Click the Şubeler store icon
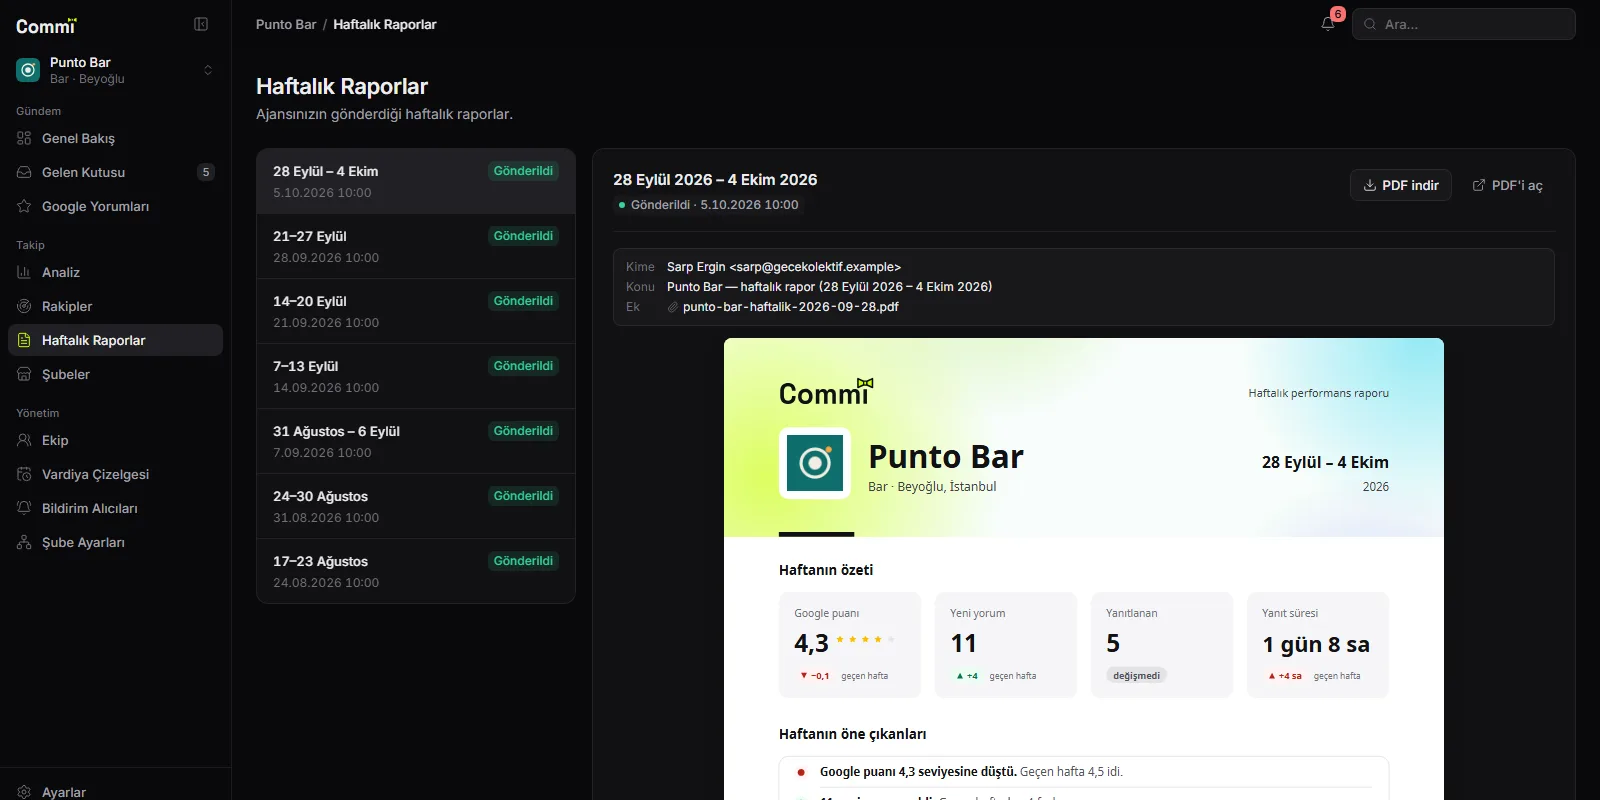Viewport: 1600px width, 800px height. [24, 374]
